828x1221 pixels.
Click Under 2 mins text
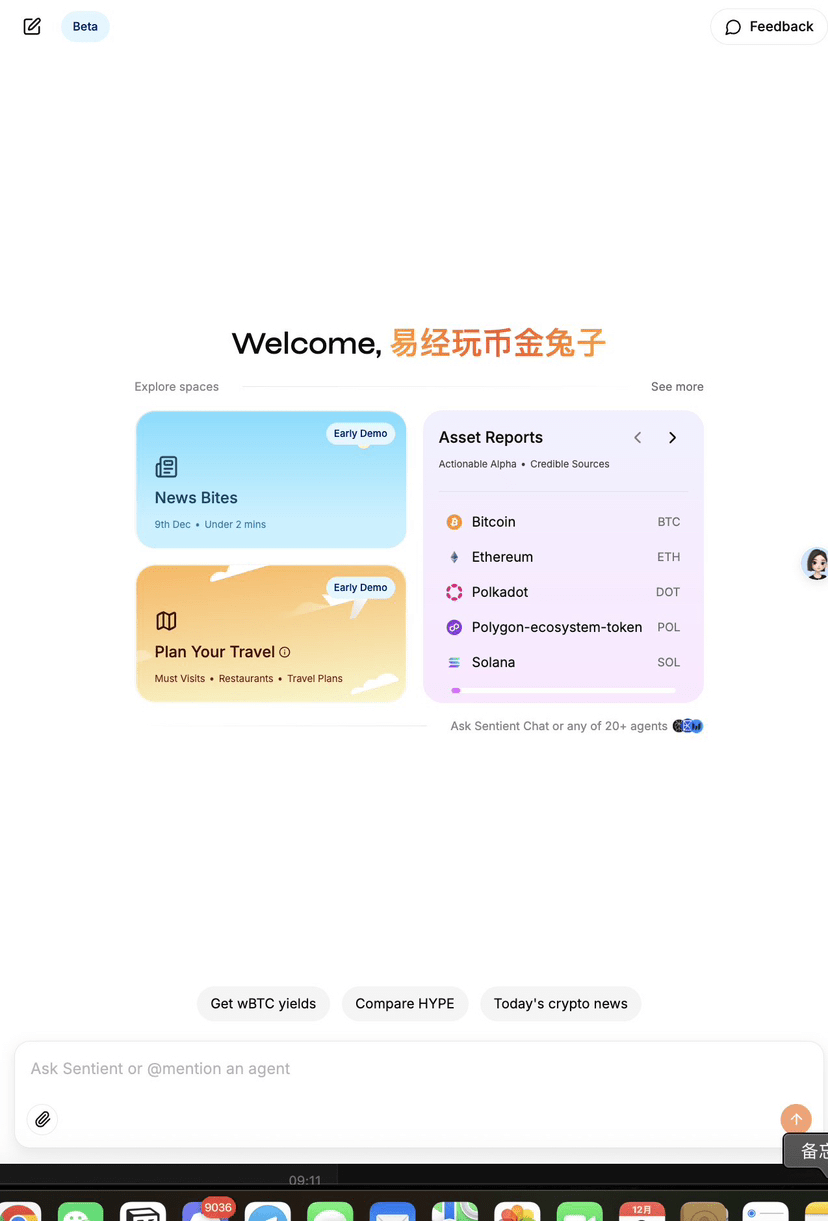[x=235, y=524]
